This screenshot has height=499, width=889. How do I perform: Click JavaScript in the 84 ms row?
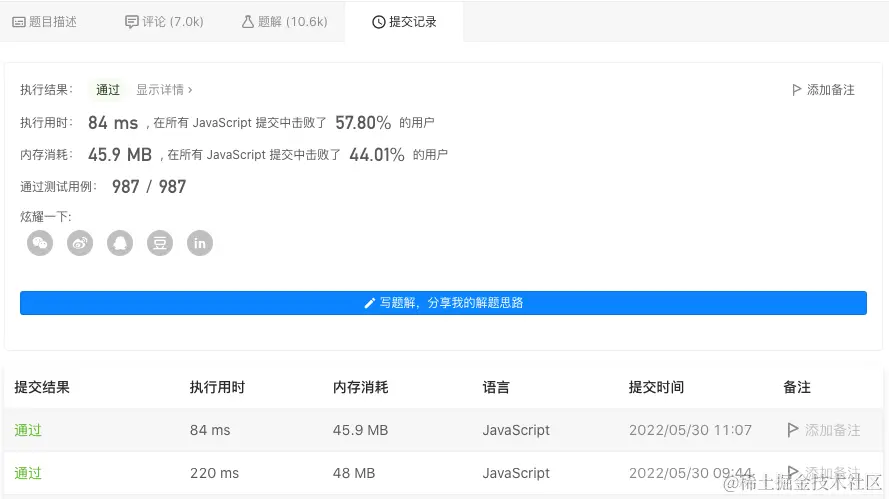516,430
